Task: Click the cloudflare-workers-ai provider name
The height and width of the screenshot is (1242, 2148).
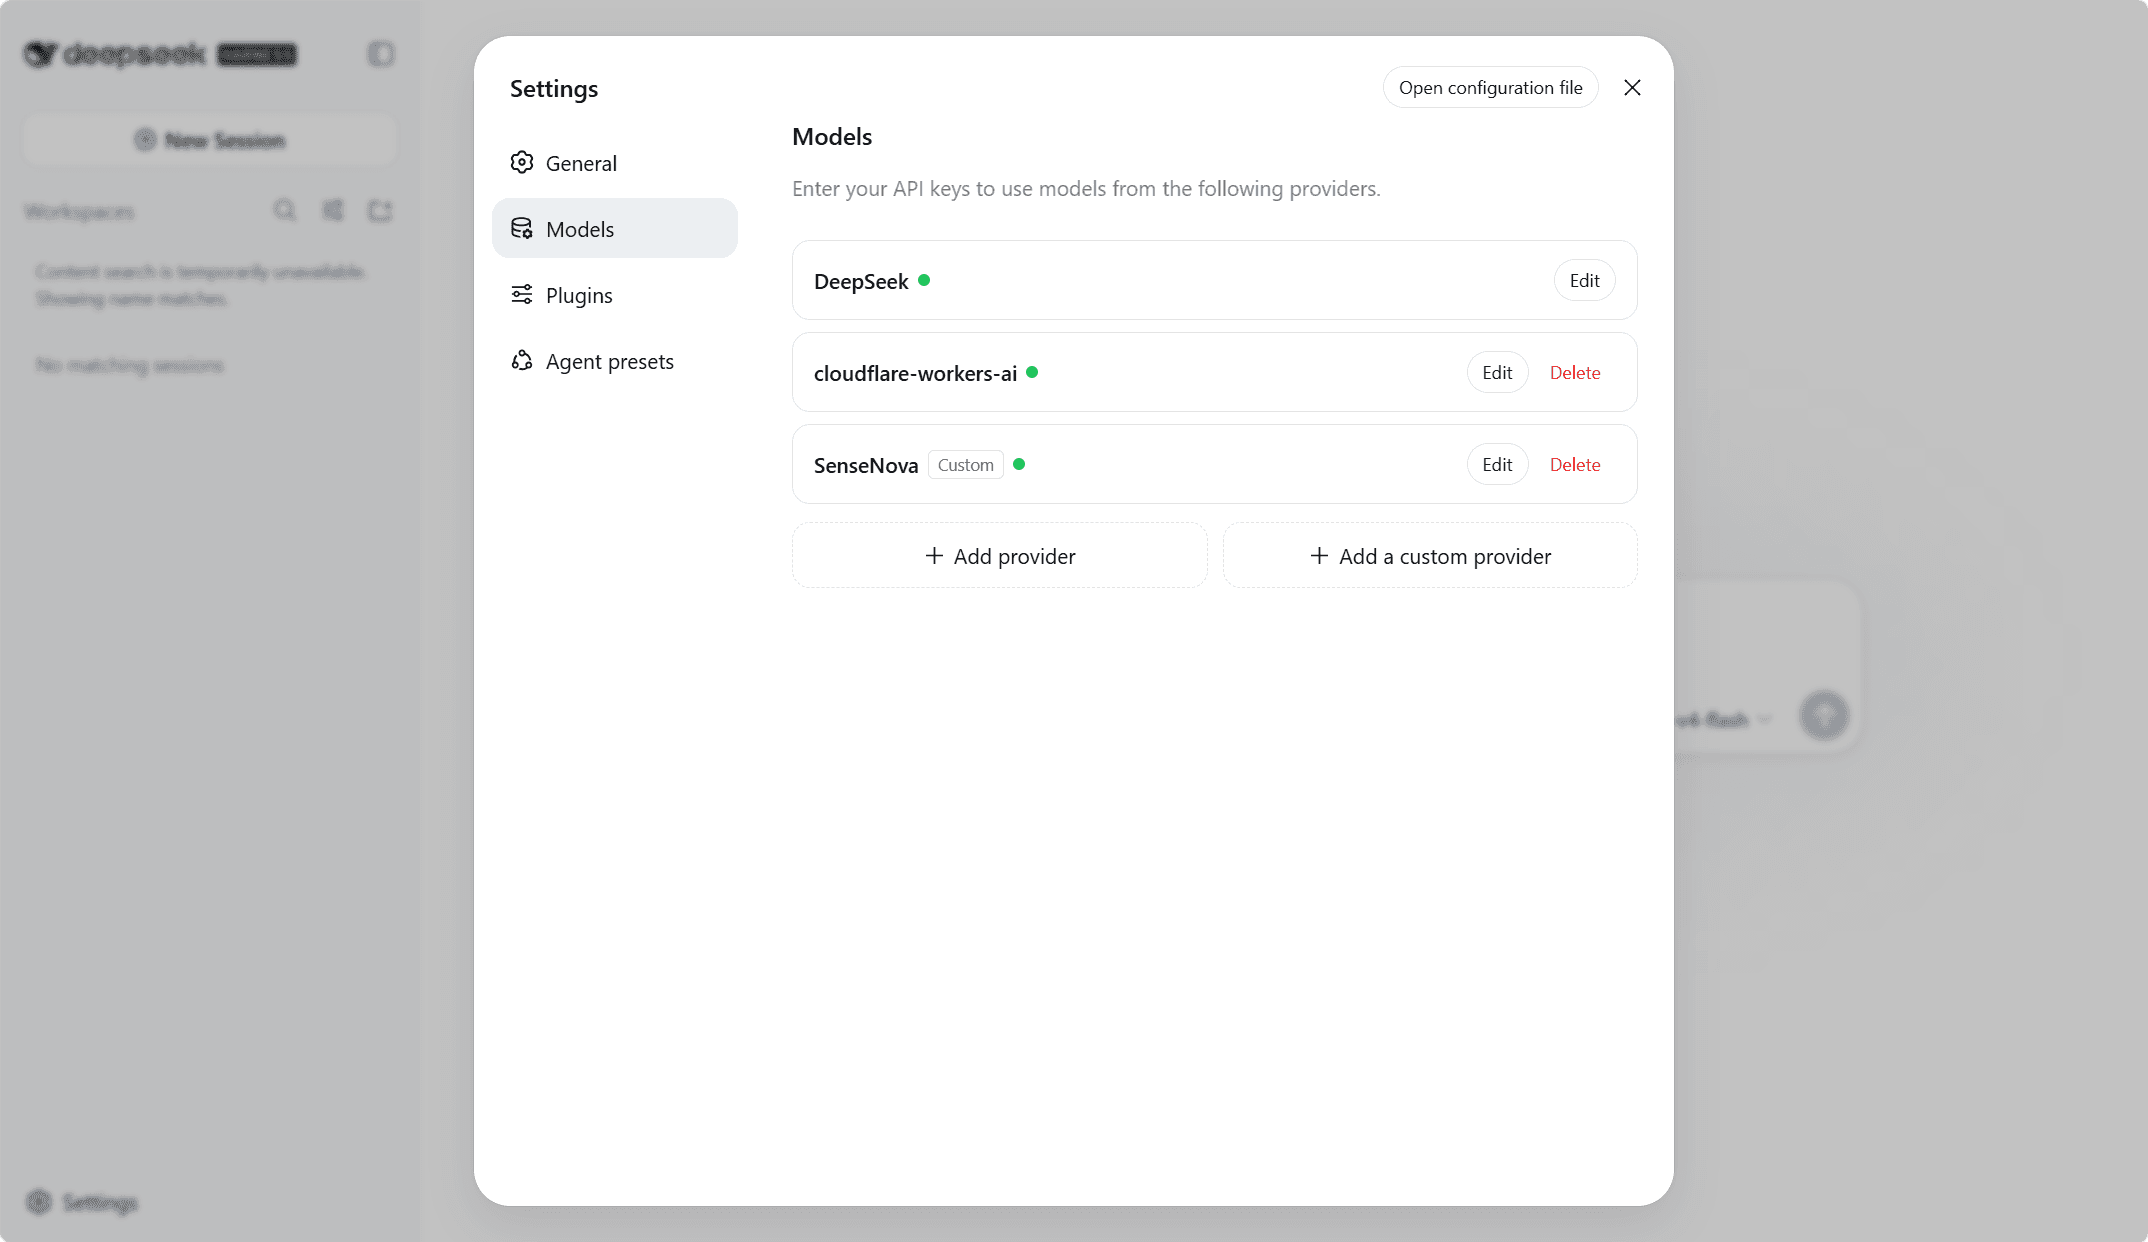Action: coord(915,374)
